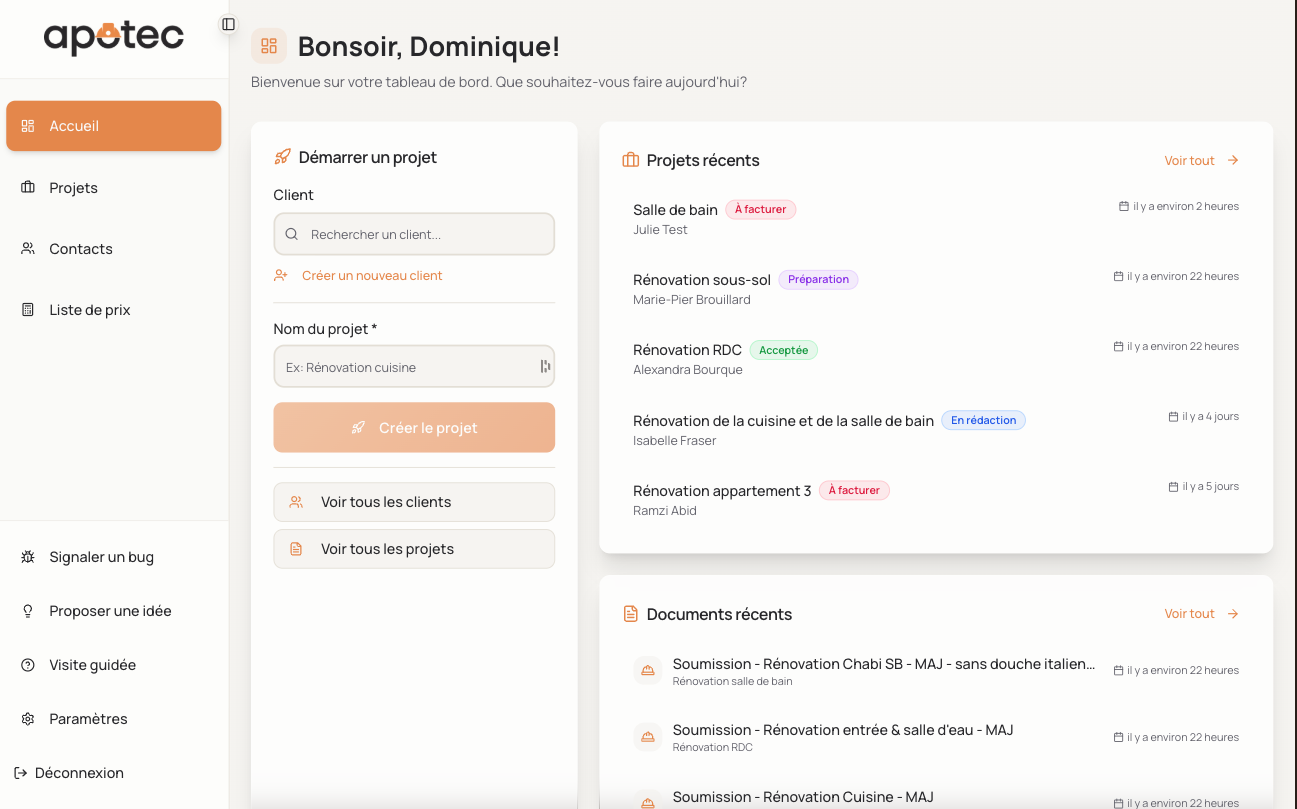Click the Acceptée status badge

click(783, 350)
